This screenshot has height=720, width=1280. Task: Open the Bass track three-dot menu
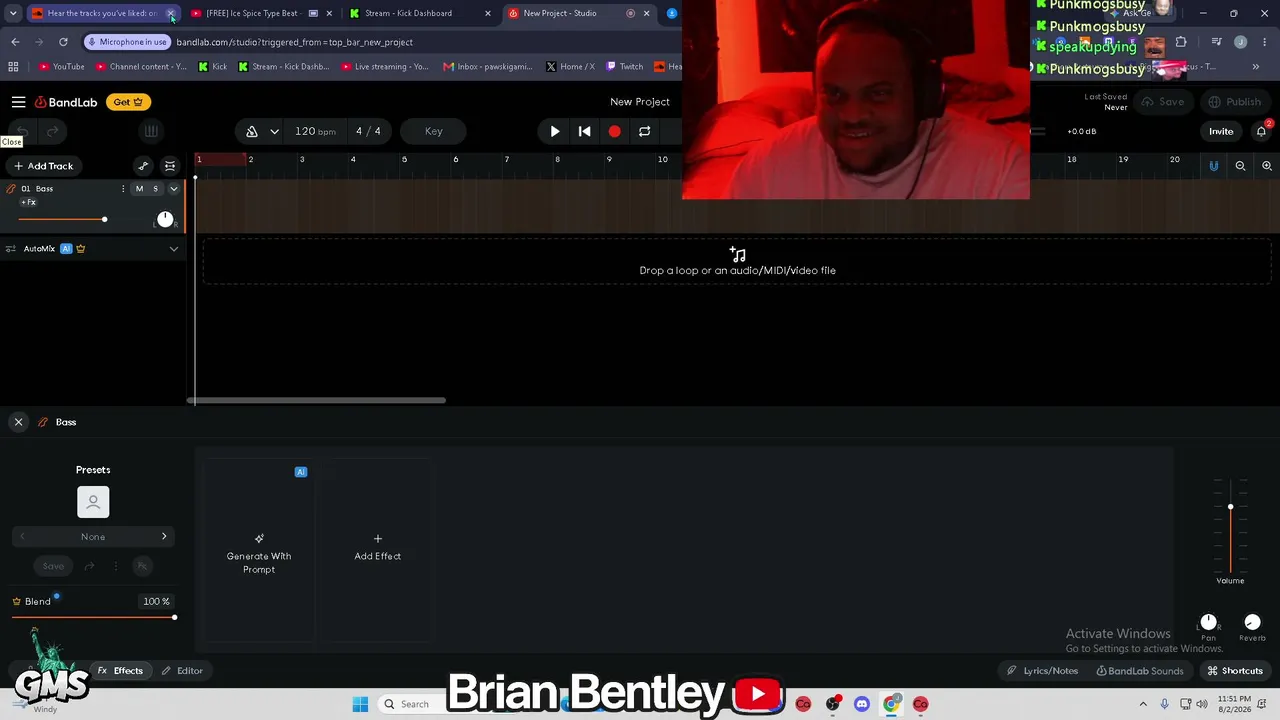(x=123, y=189)
